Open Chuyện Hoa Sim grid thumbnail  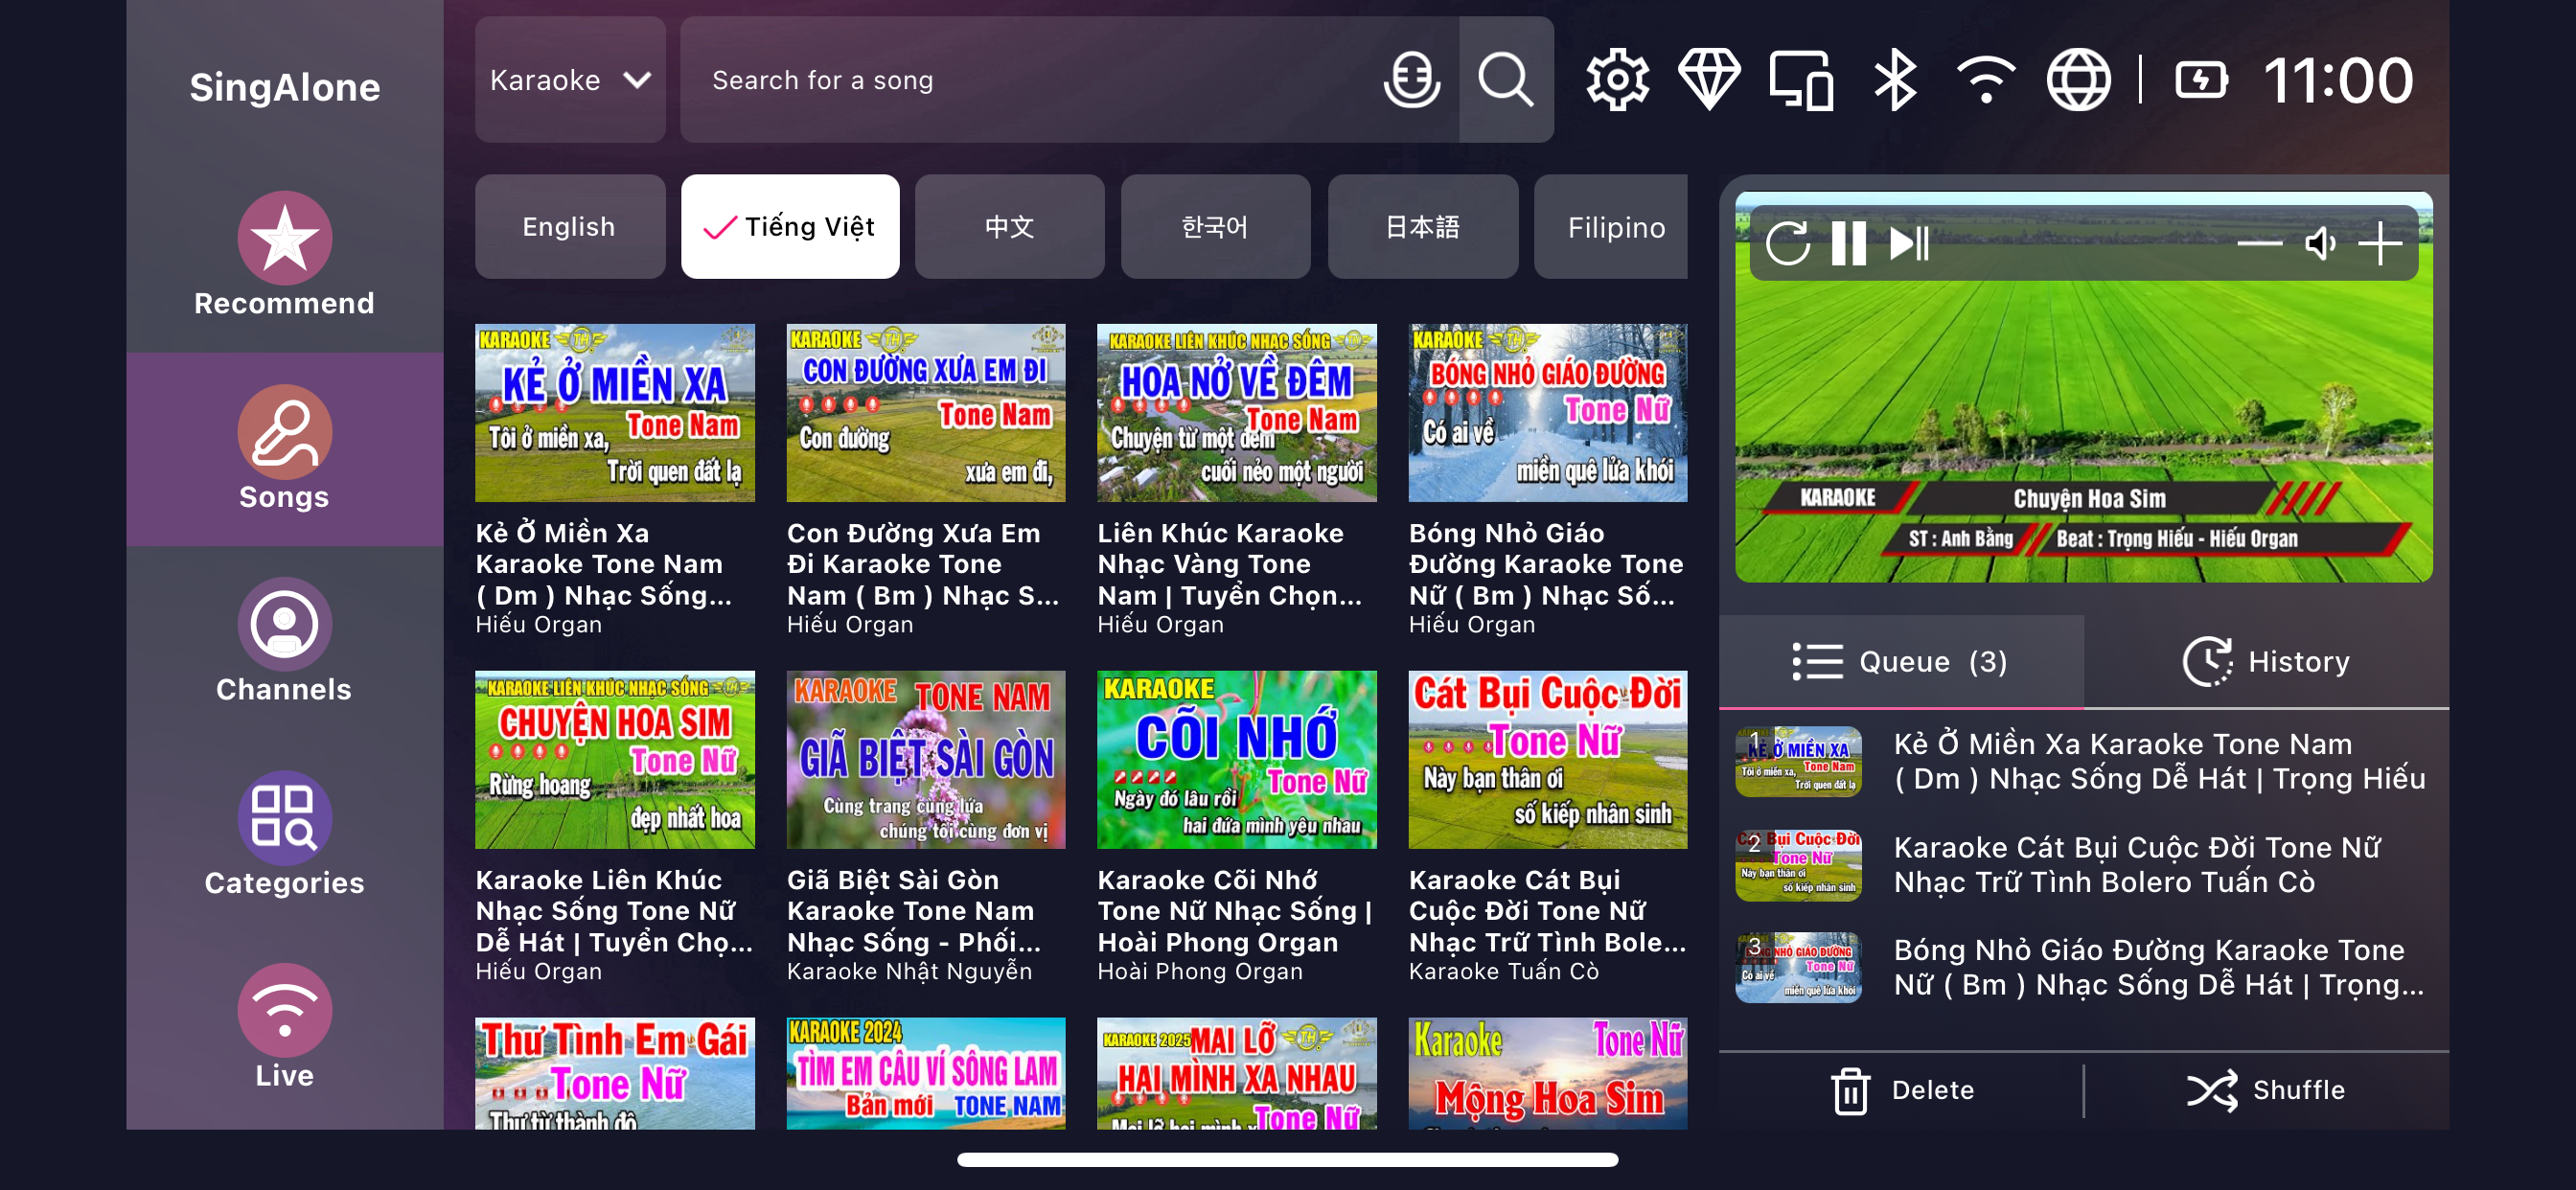point(615,759)
